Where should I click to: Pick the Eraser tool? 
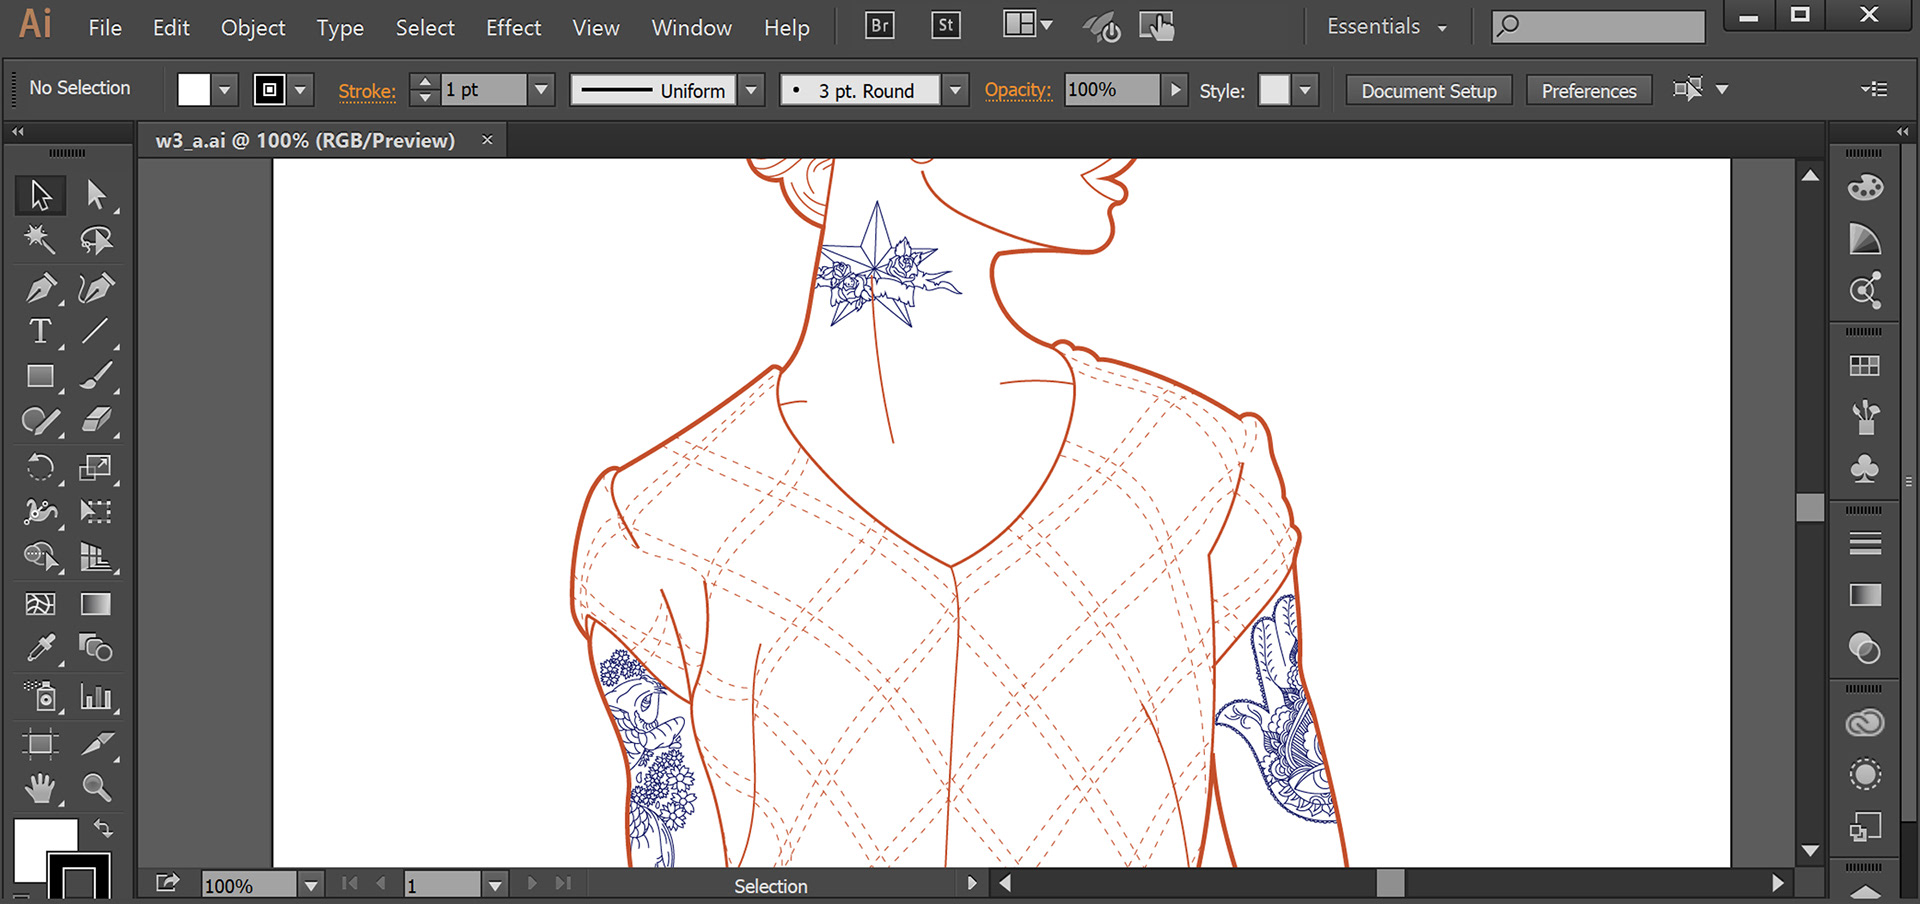click(x=96, y=421)
